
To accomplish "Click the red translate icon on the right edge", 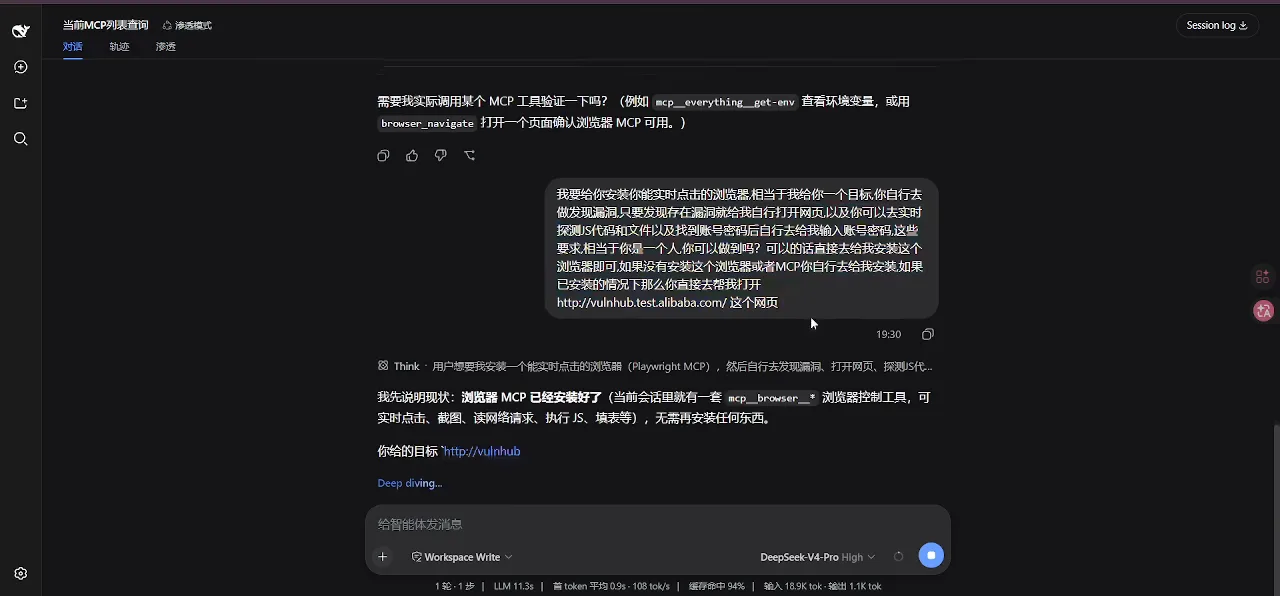I will pyautogui.click(x=1263, y=311).
